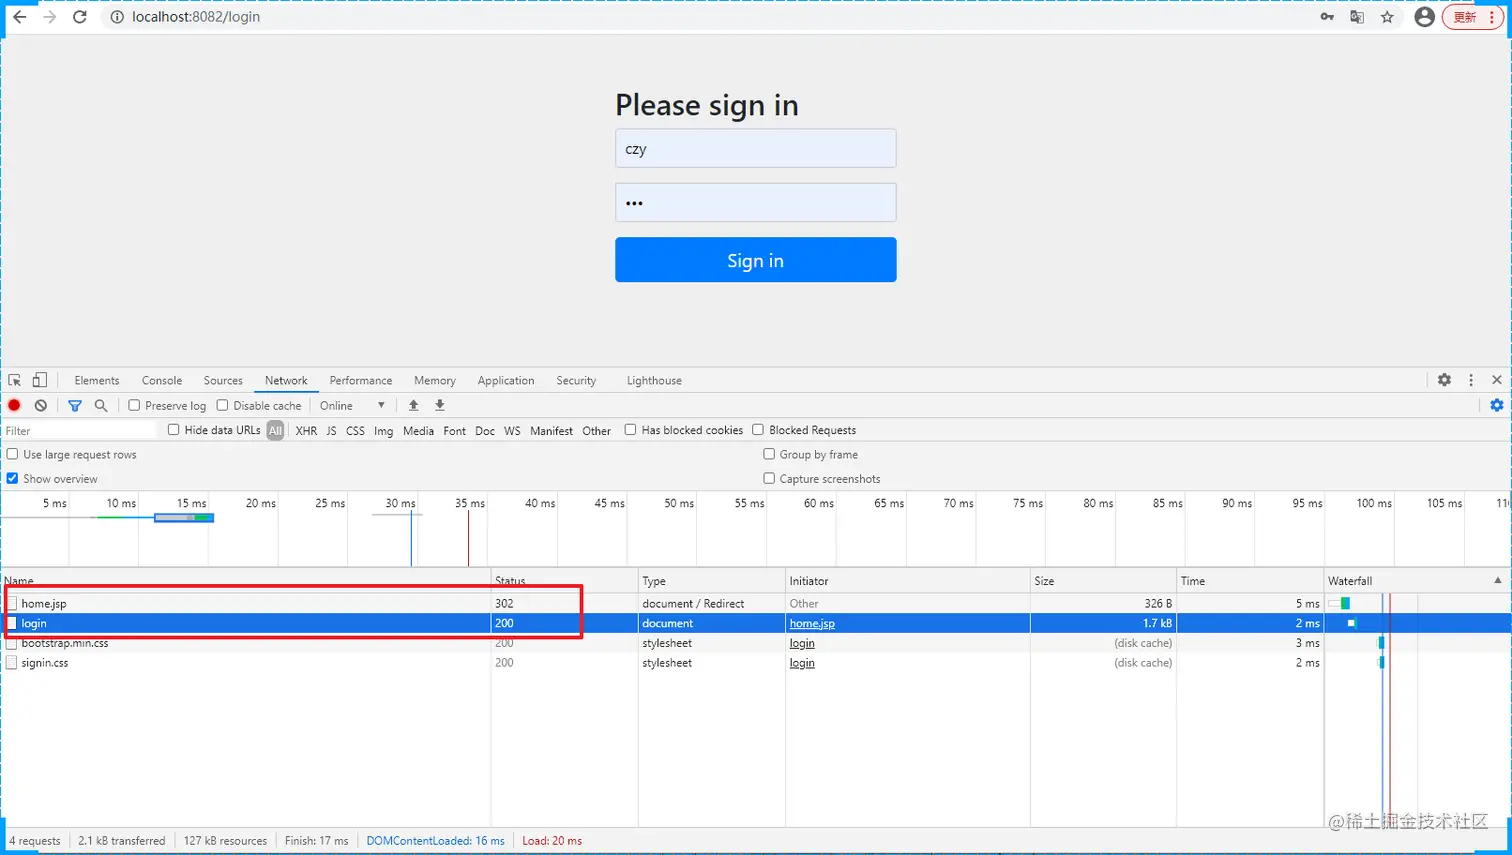Image resolution: width=1512 pixels, height=855 pixels.
Task: Sort by the Waterfall column arrow
Action: 1497,580
